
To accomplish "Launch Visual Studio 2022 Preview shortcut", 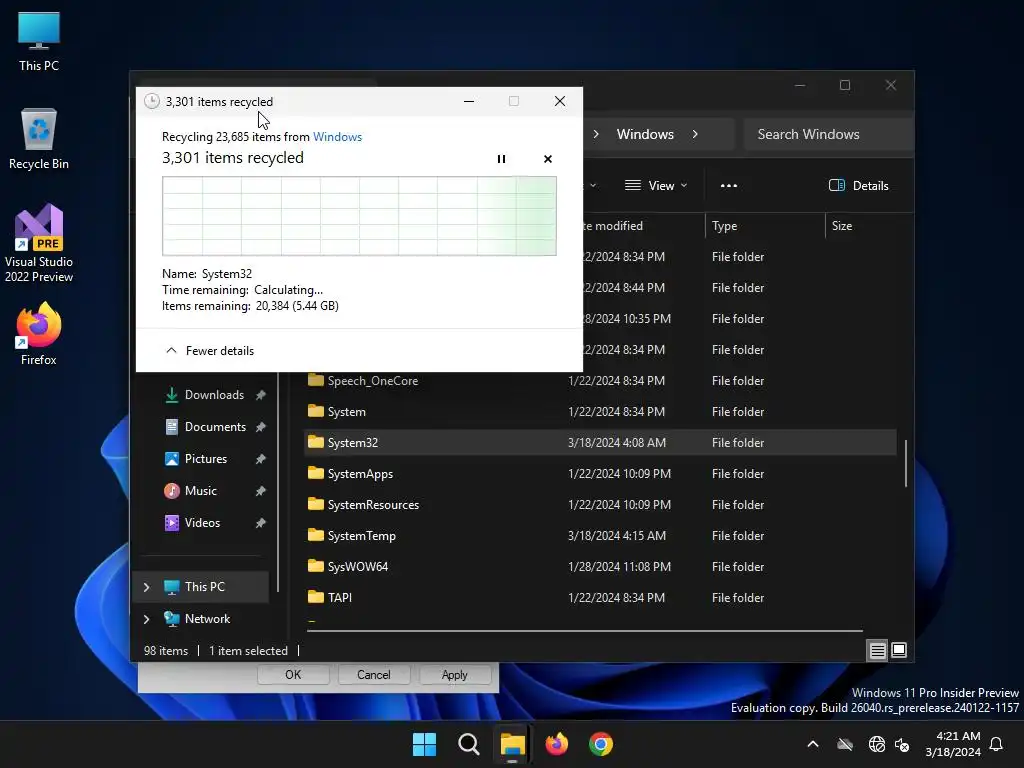I will pos(39,244).
